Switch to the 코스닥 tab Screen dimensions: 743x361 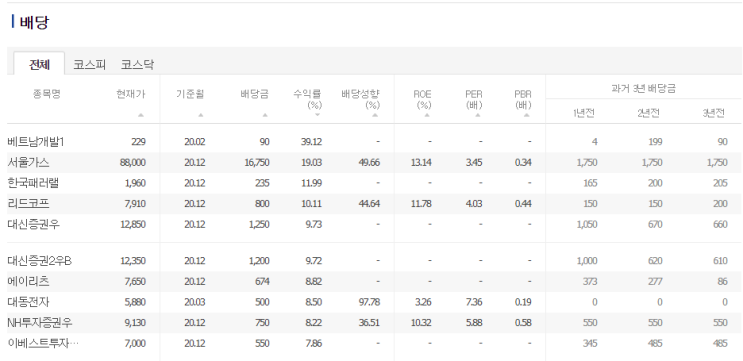[137, 65]
